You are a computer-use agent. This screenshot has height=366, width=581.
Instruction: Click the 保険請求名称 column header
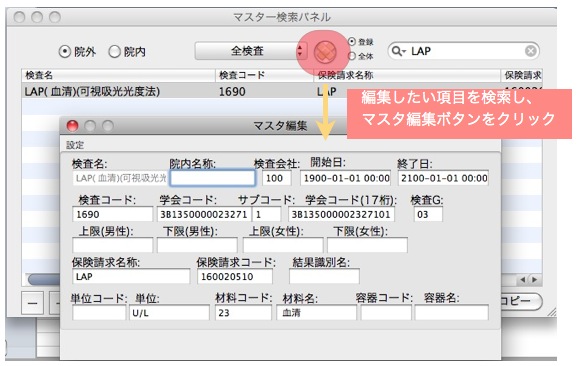pos(407,75)
